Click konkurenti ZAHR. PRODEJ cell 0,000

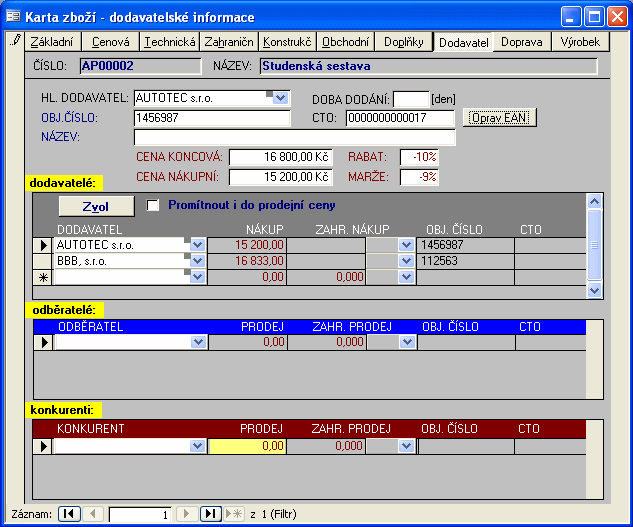pyautogui.click(x=326, y=446)
